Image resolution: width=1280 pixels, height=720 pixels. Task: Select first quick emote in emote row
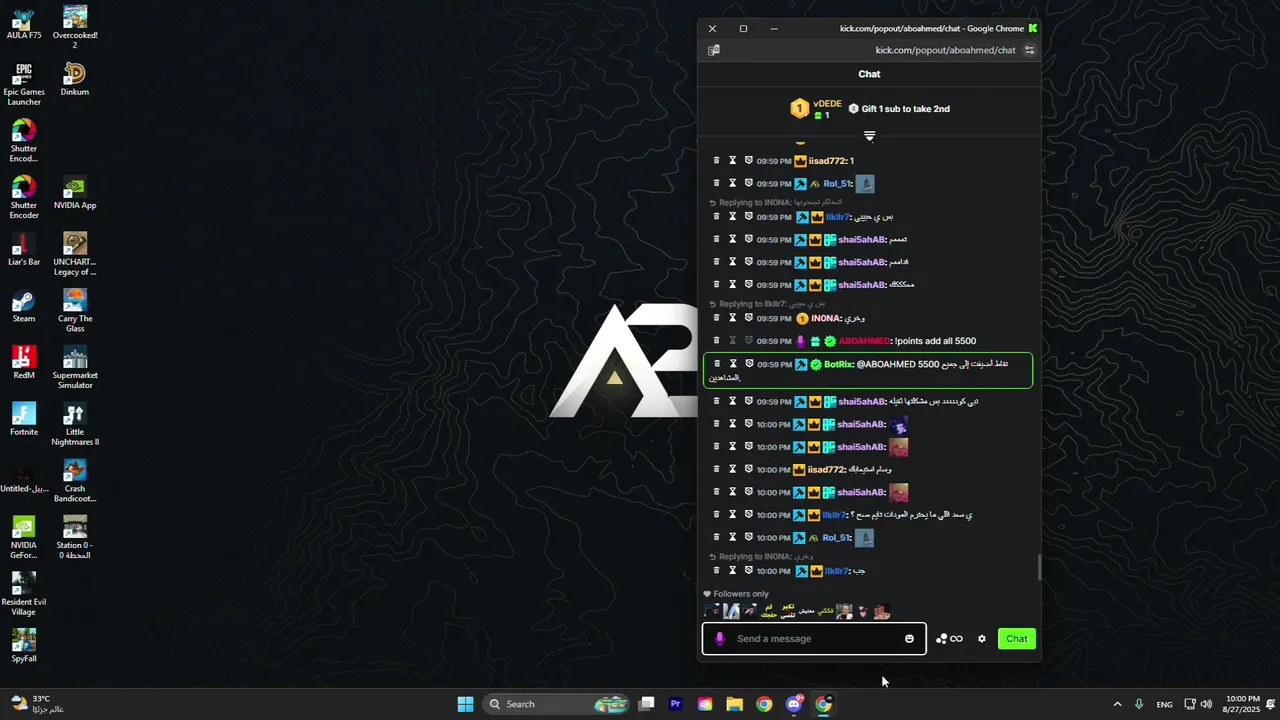coord(712,611)
